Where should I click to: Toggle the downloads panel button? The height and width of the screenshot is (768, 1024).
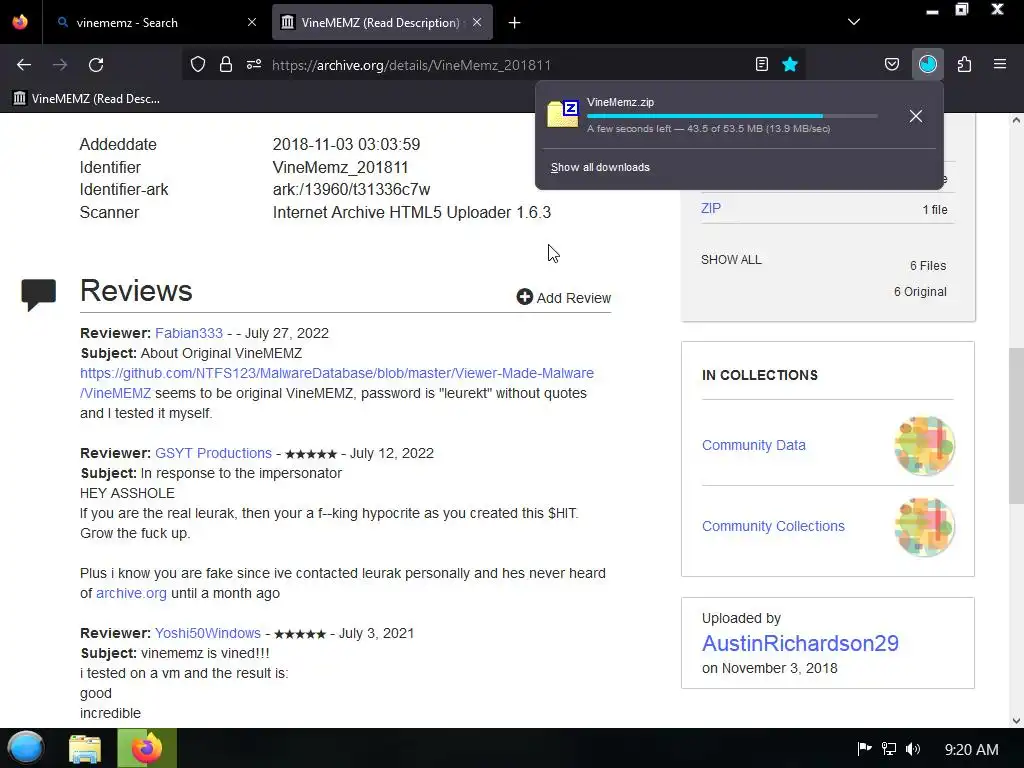tap(928, 64)
